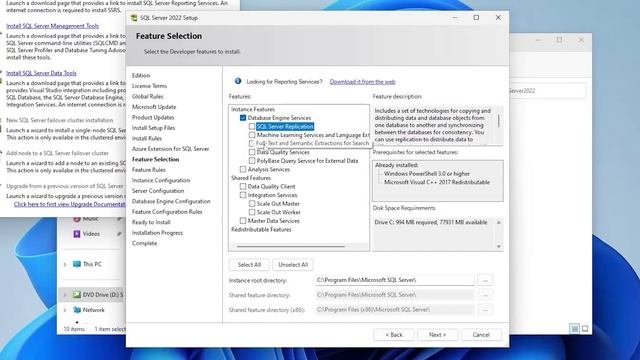The image size is (640, 360).
Task: Click the File Explorer address field showing Server2022
Action: tap(547, 91)
